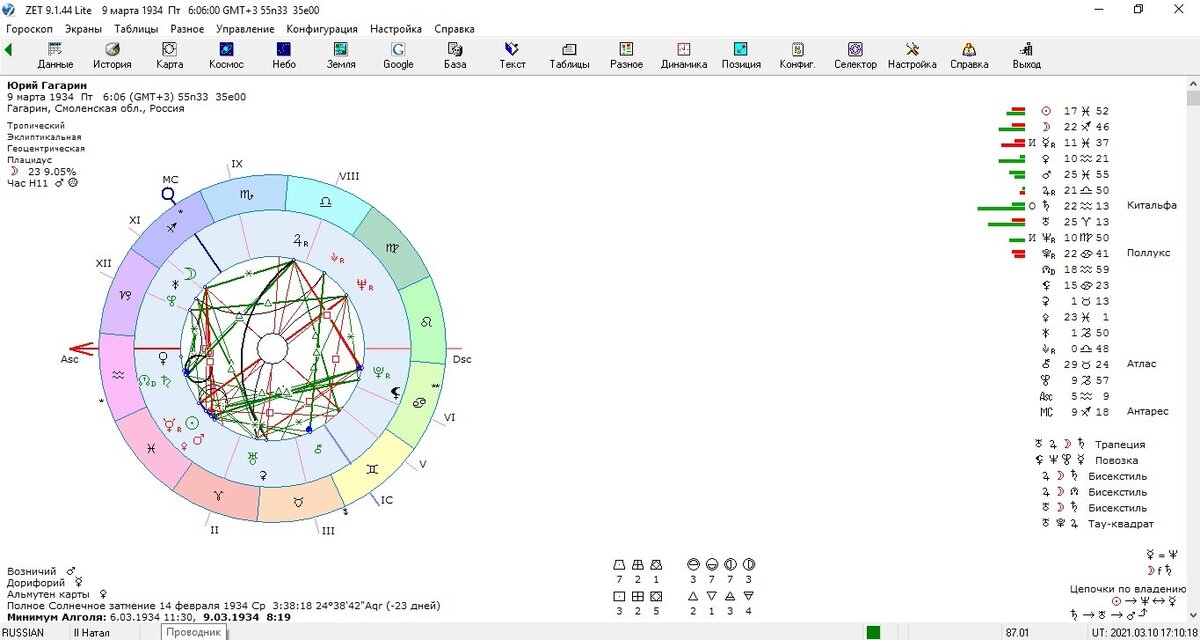The image size is (1200, 640).
Task: Open the Данные toolbar button
Action: tap(55, 55)
